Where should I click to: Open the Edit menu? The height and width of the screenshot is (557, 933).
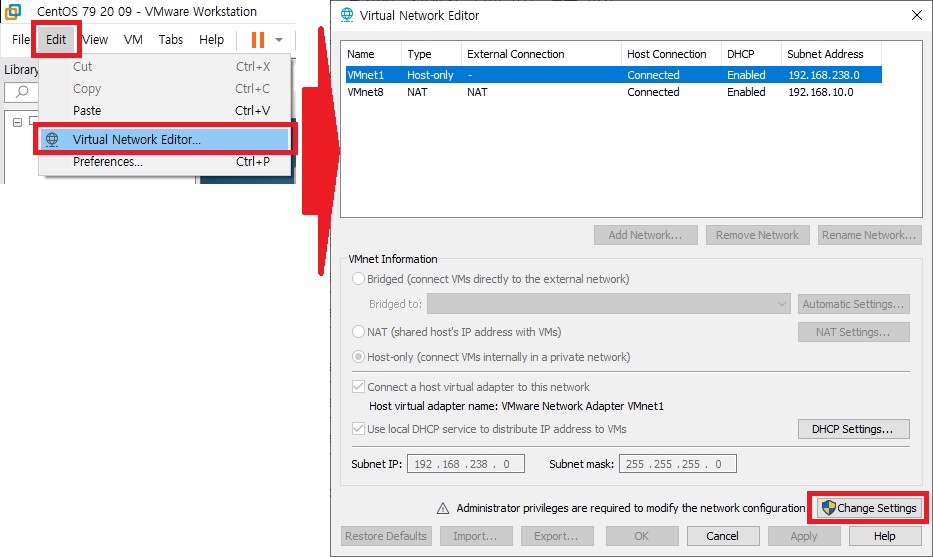coord(56,40)
